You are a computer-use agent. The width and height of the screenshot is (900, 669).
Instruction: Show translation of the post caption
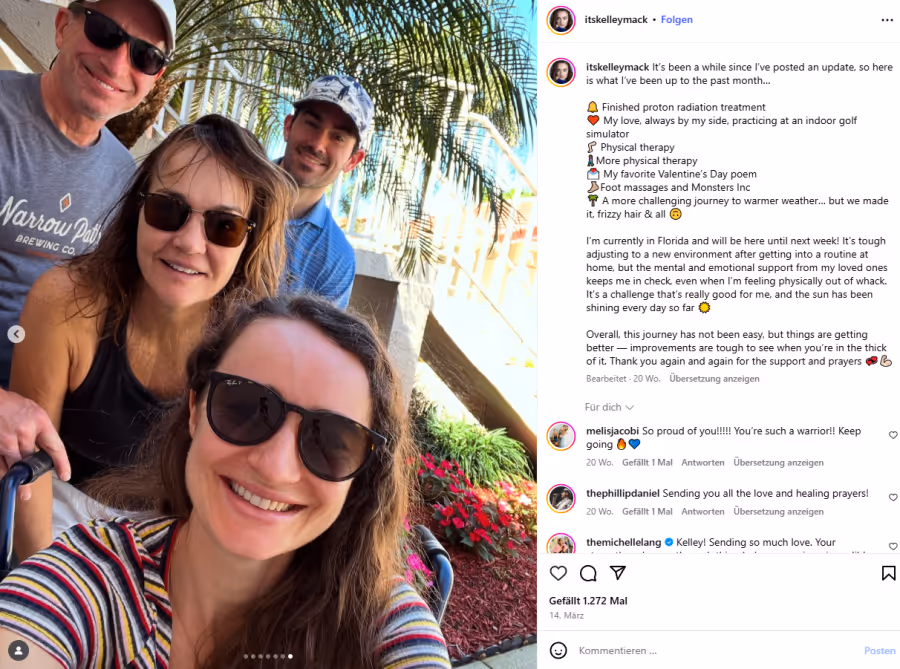714,379
